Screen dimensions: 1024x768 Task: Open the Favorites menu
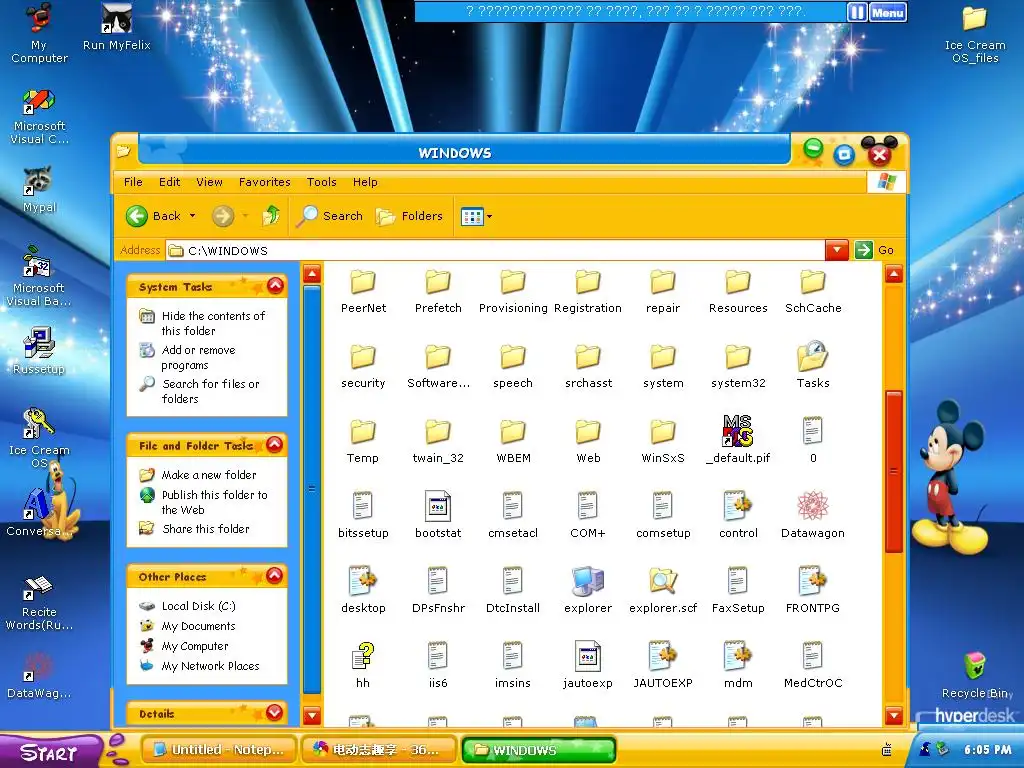[x=264, y=182]
